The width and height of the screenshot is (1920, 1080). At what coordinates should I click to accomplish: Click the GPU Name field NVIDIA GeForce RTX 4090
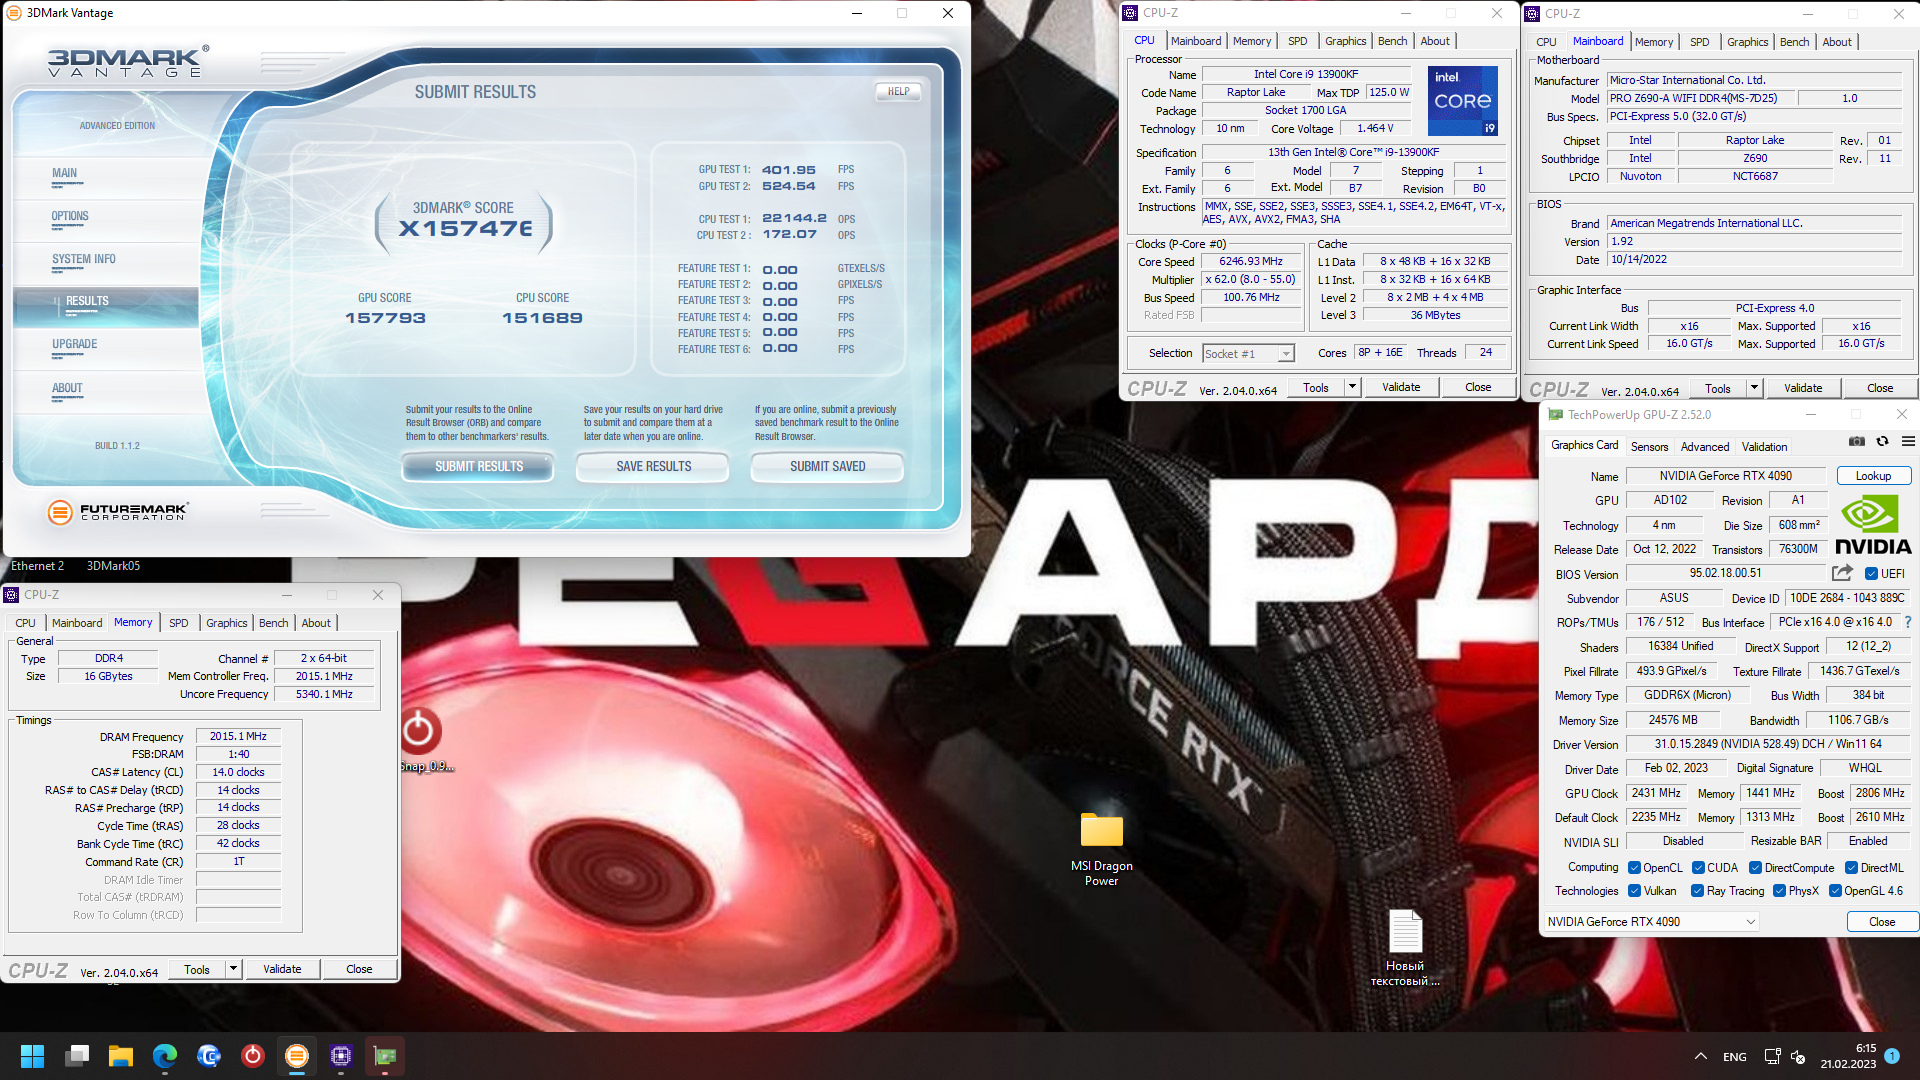(1725, 476)
